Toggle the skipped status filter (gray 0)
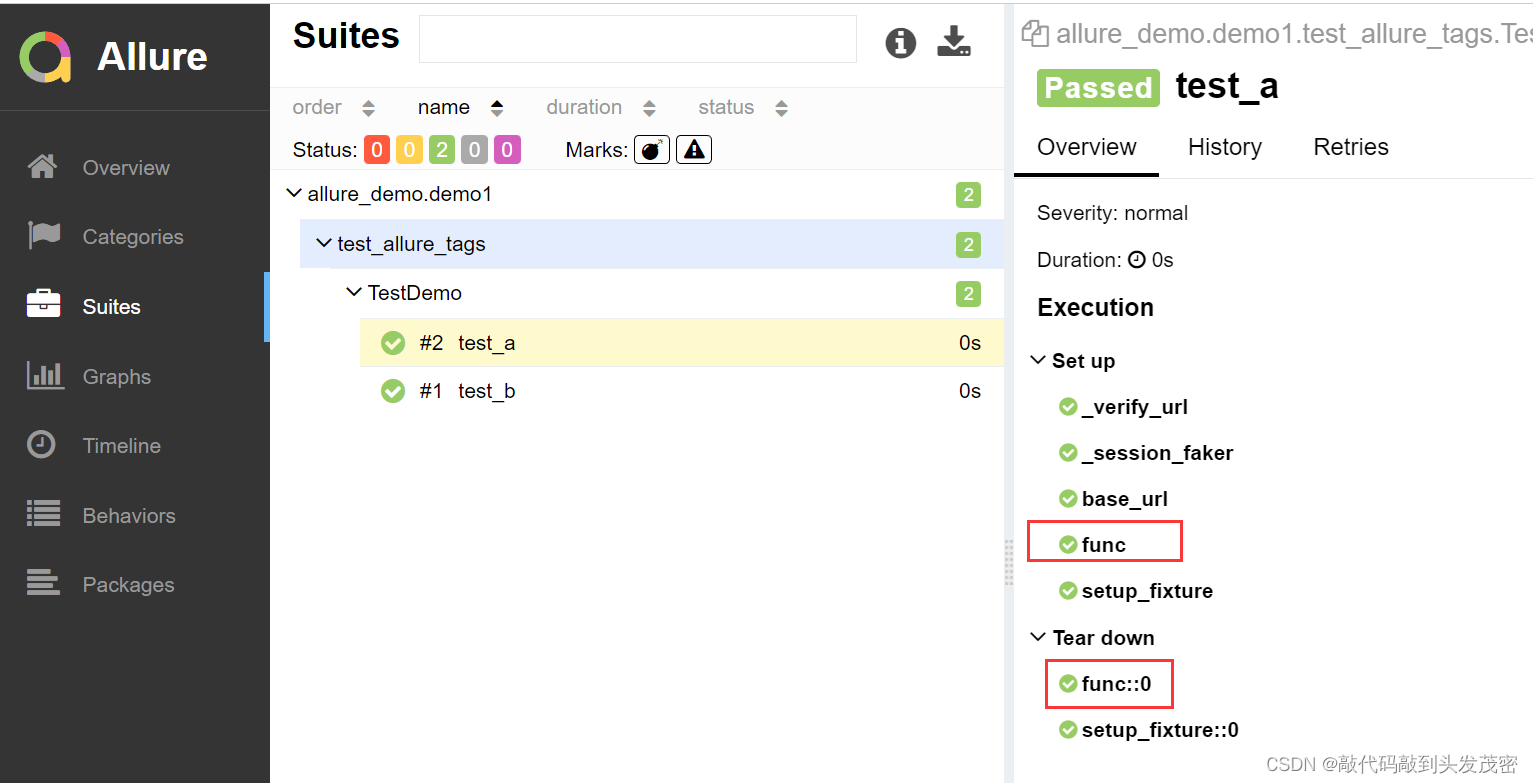 tap(474, 150)
